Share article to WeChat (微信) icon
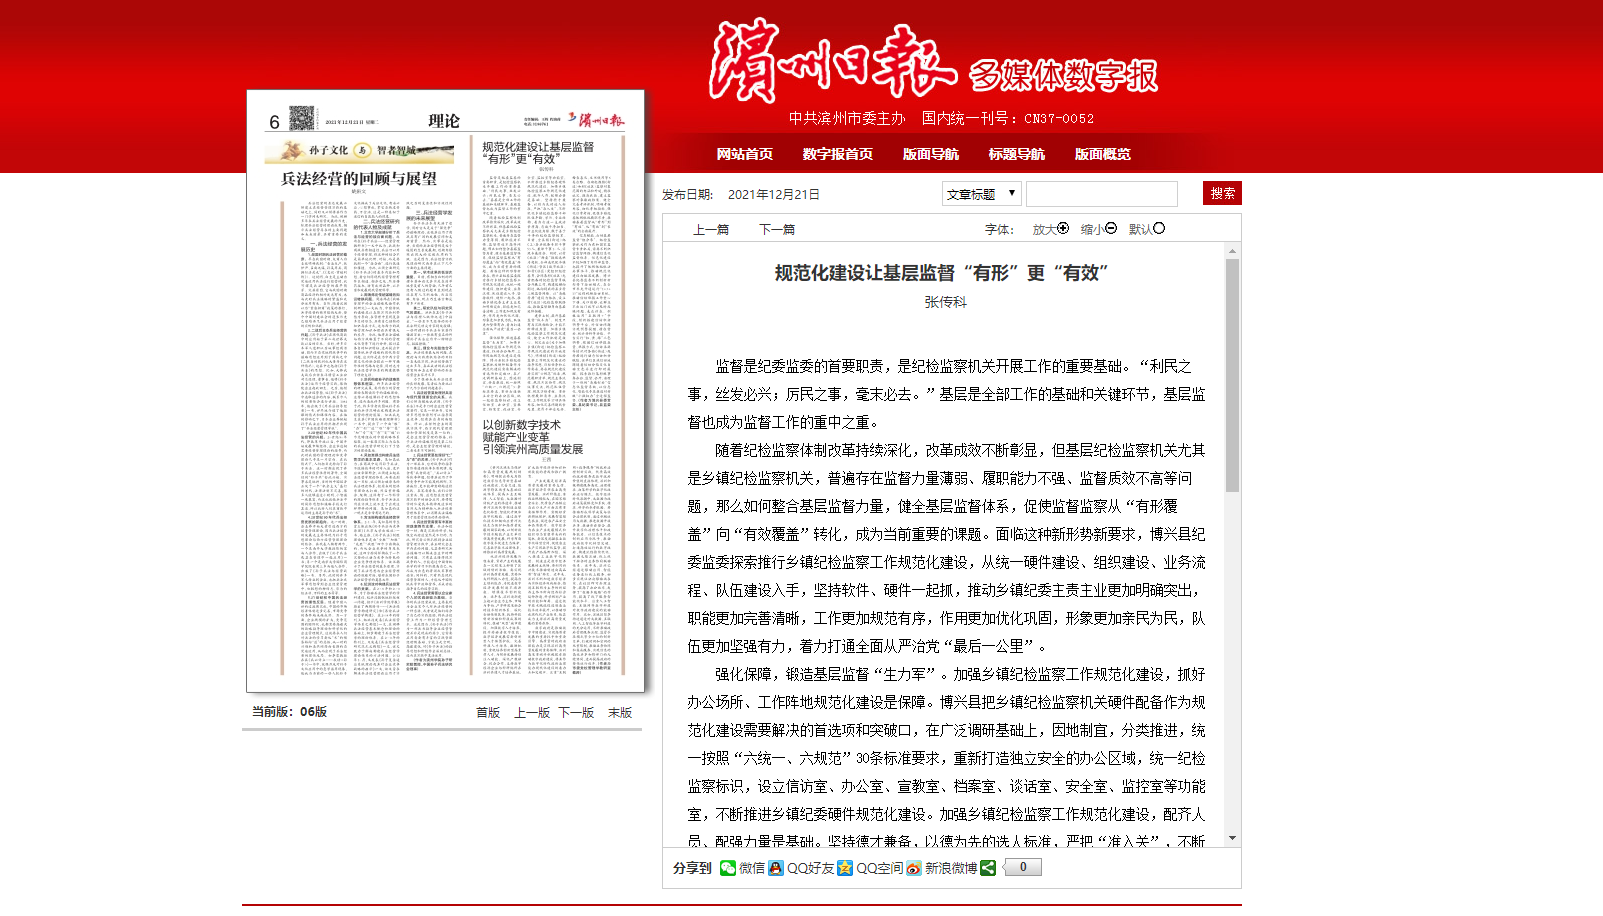This screenshot has width=1603, height=916. tap(728, 868)
